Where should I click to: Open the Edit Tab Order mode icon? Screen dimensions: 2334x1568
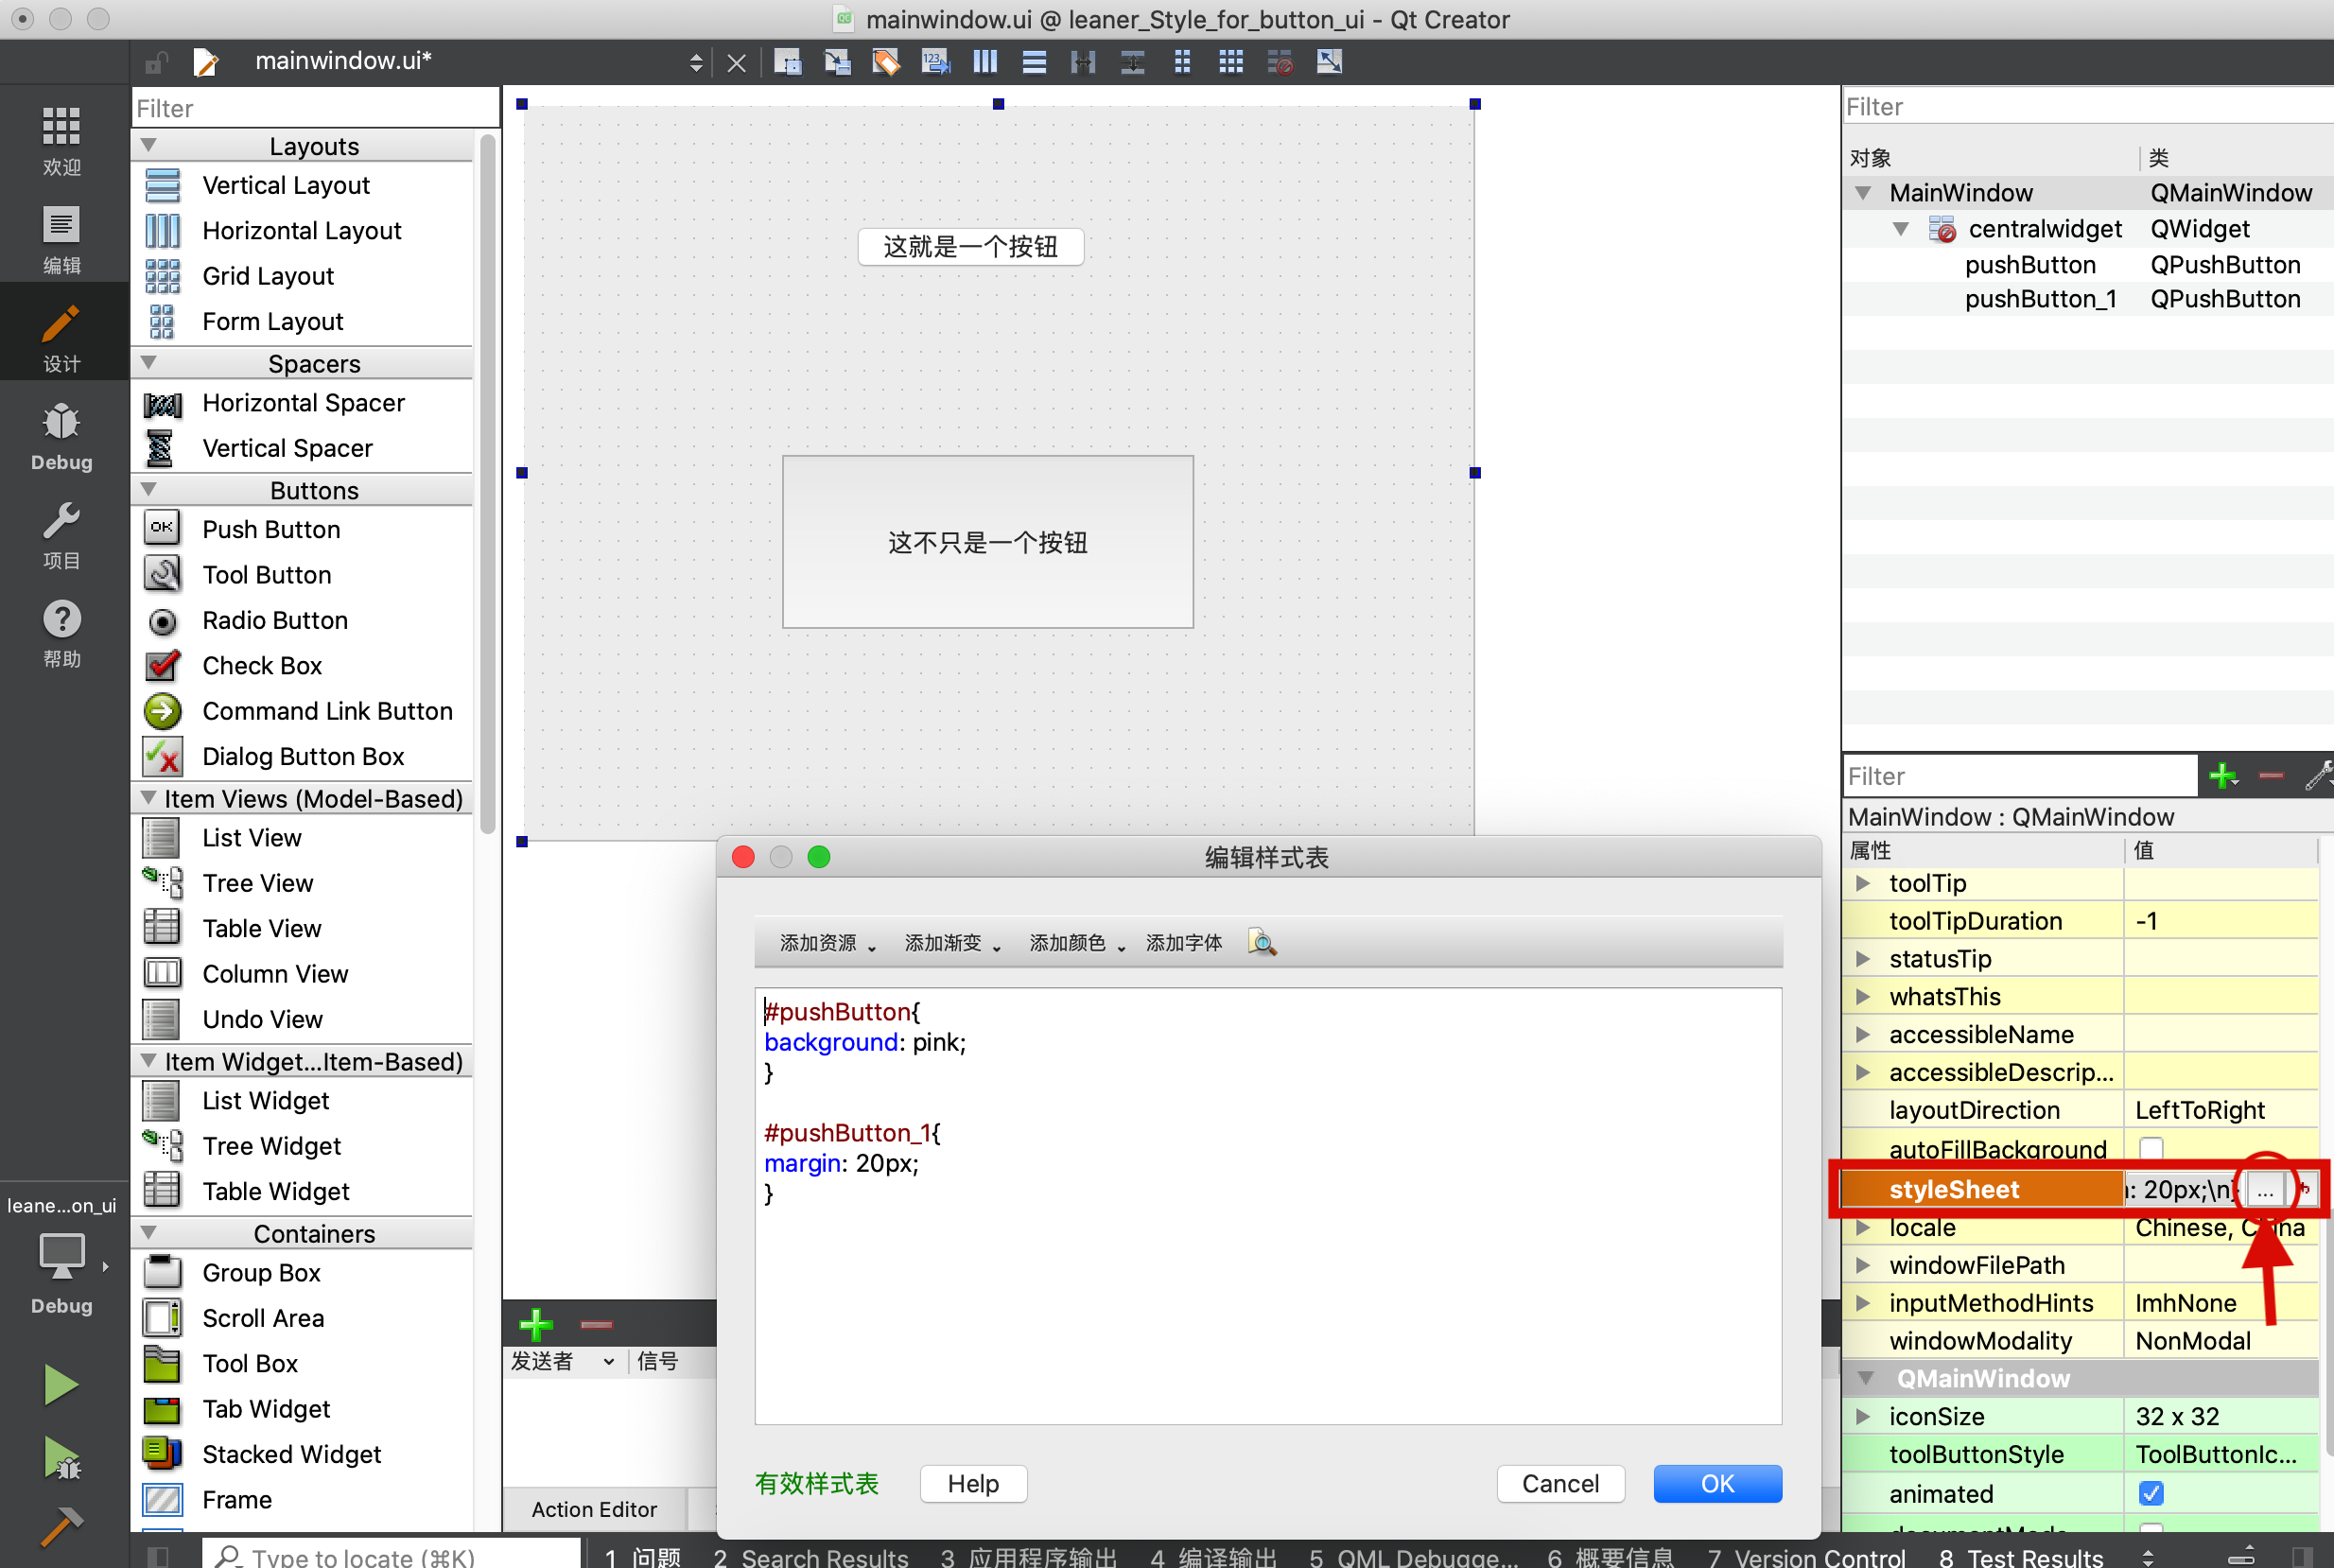click(x=935, y=61)
